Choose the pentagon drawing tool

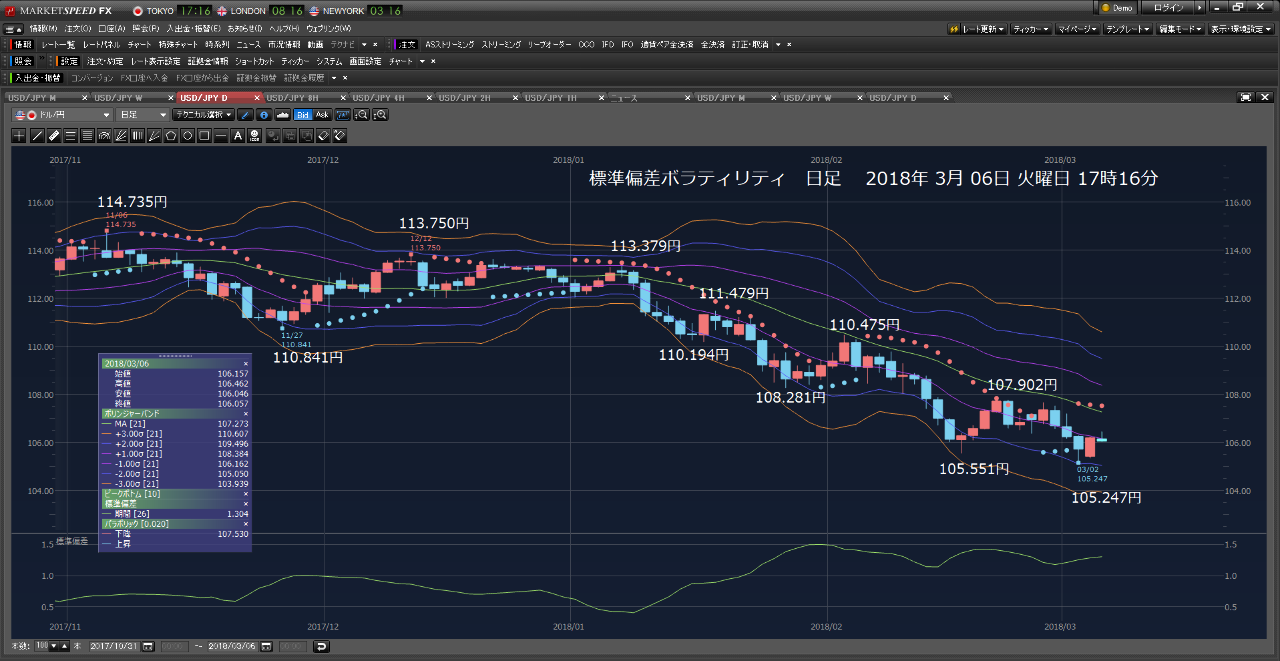point(170,135)
